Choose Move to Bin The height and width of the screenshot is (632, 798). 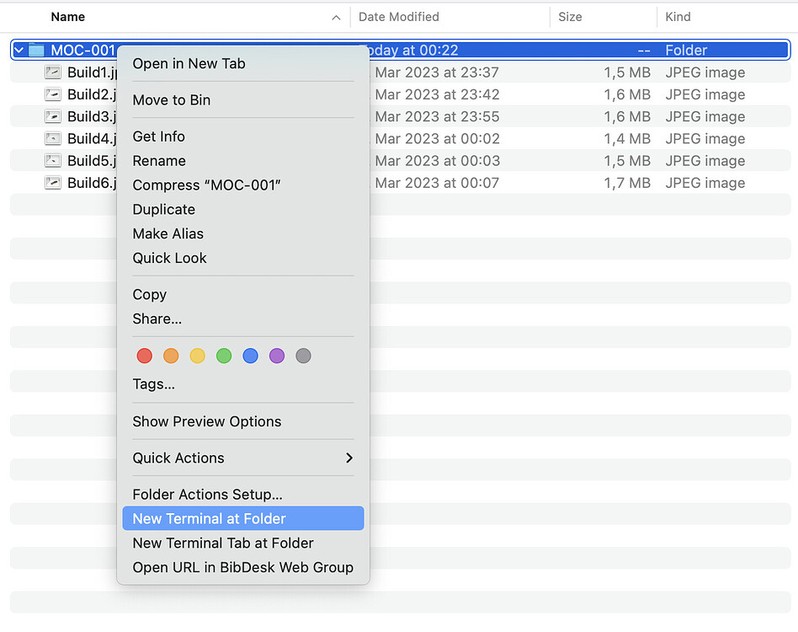(171, 100)
